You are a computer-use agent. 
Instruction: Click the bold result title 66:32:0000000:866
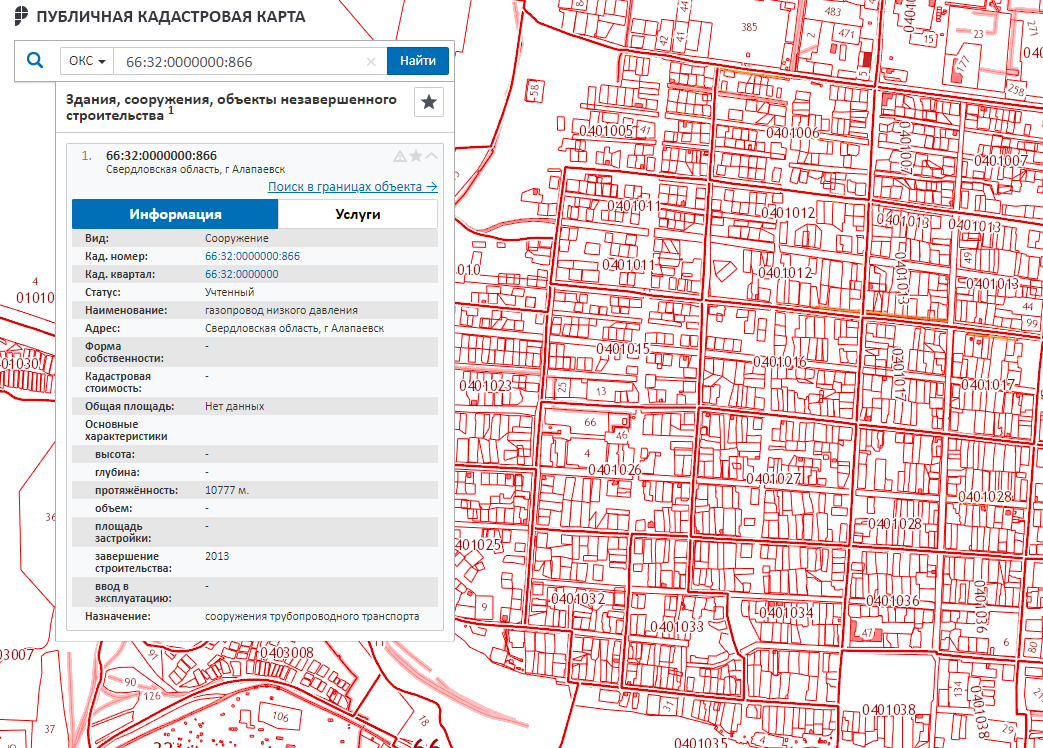(161, 155)
